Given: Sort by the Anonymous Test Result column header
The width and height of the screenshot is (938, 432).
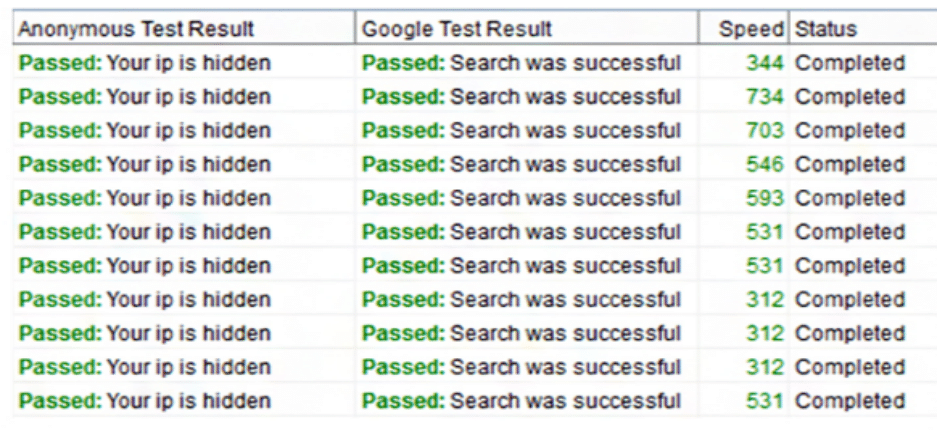Looking at the screenshot, I should click(184, 29).
